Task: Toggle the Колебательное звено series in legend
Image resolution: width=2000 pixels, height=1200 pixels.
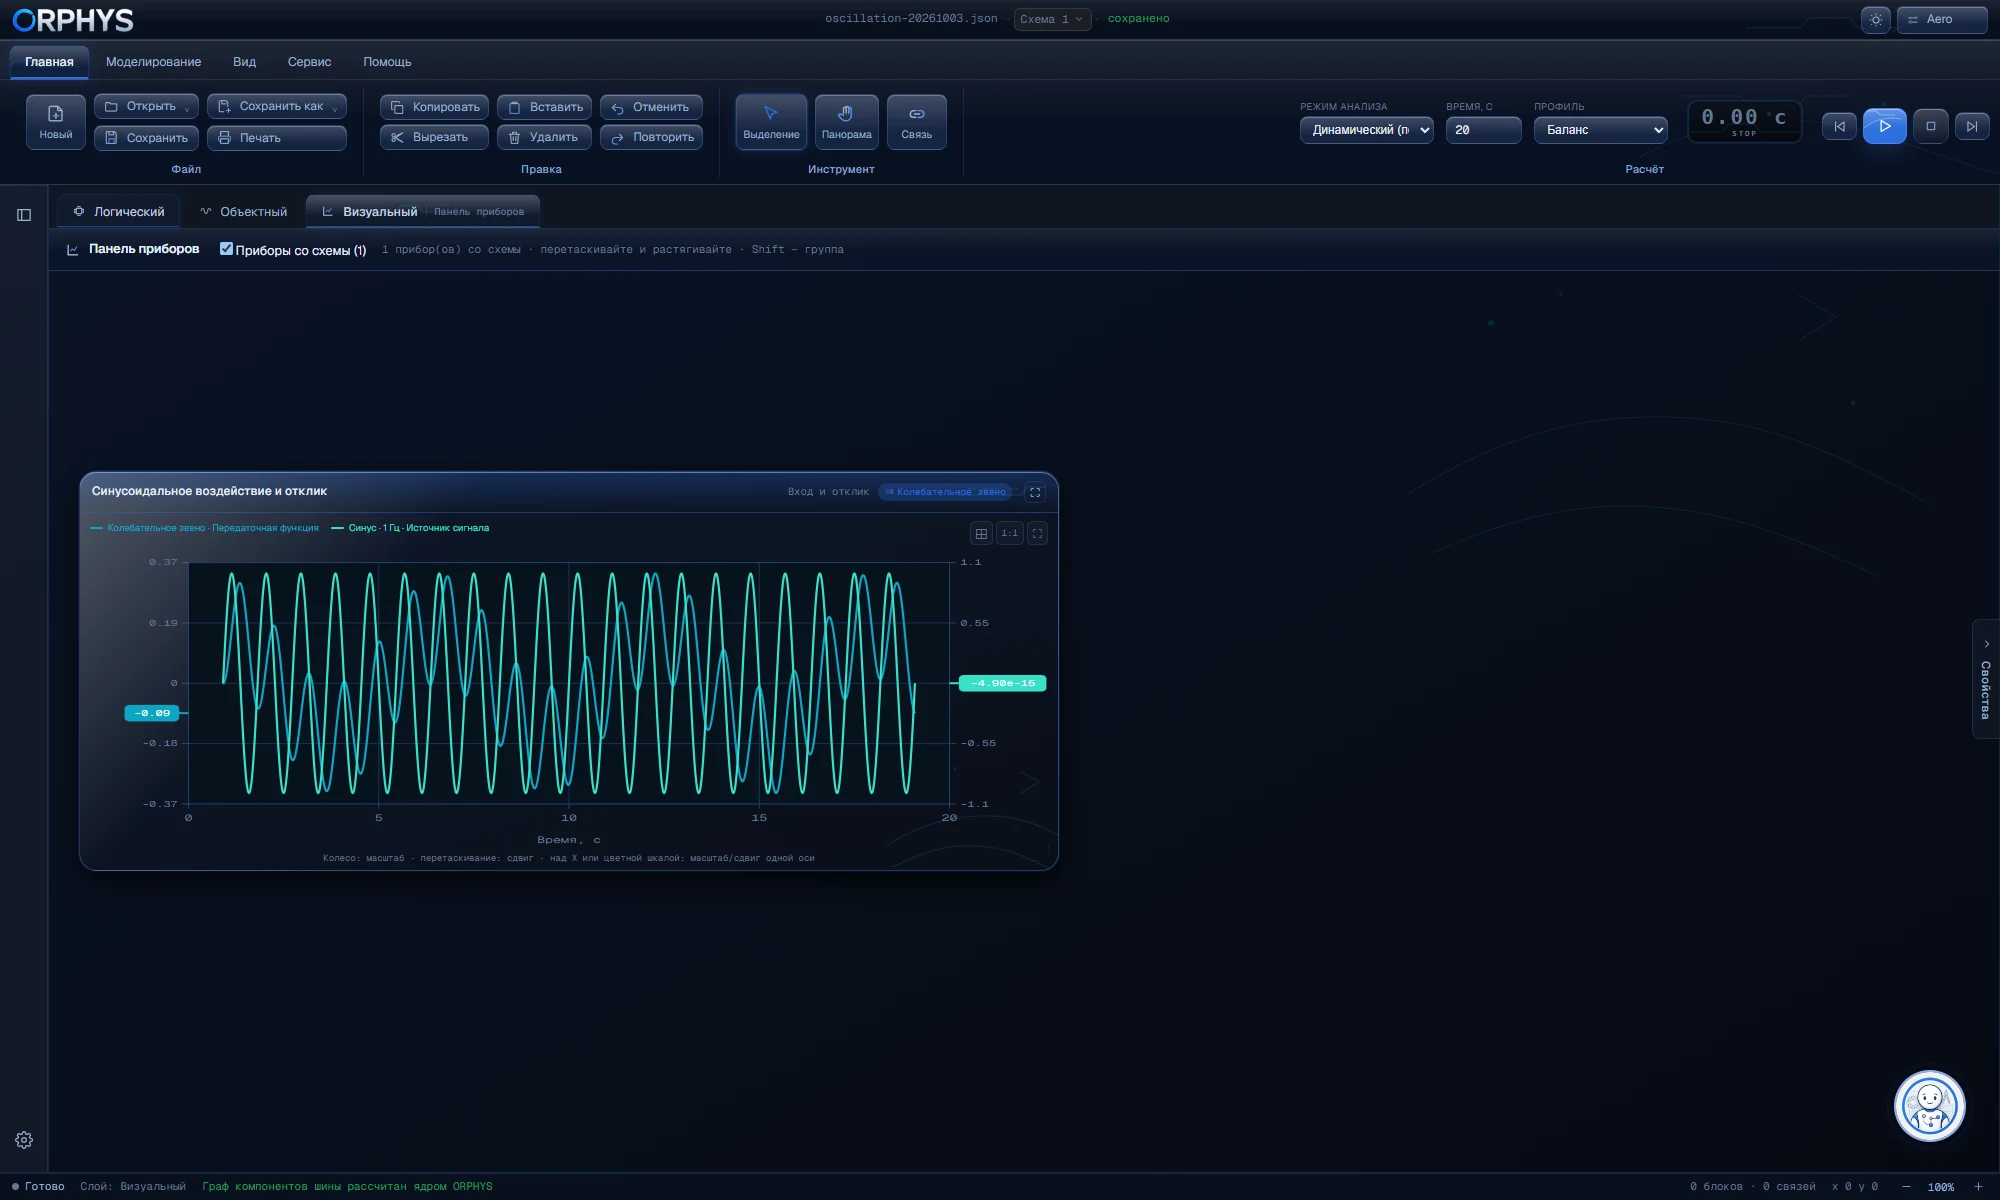Action: pos(205,528)
